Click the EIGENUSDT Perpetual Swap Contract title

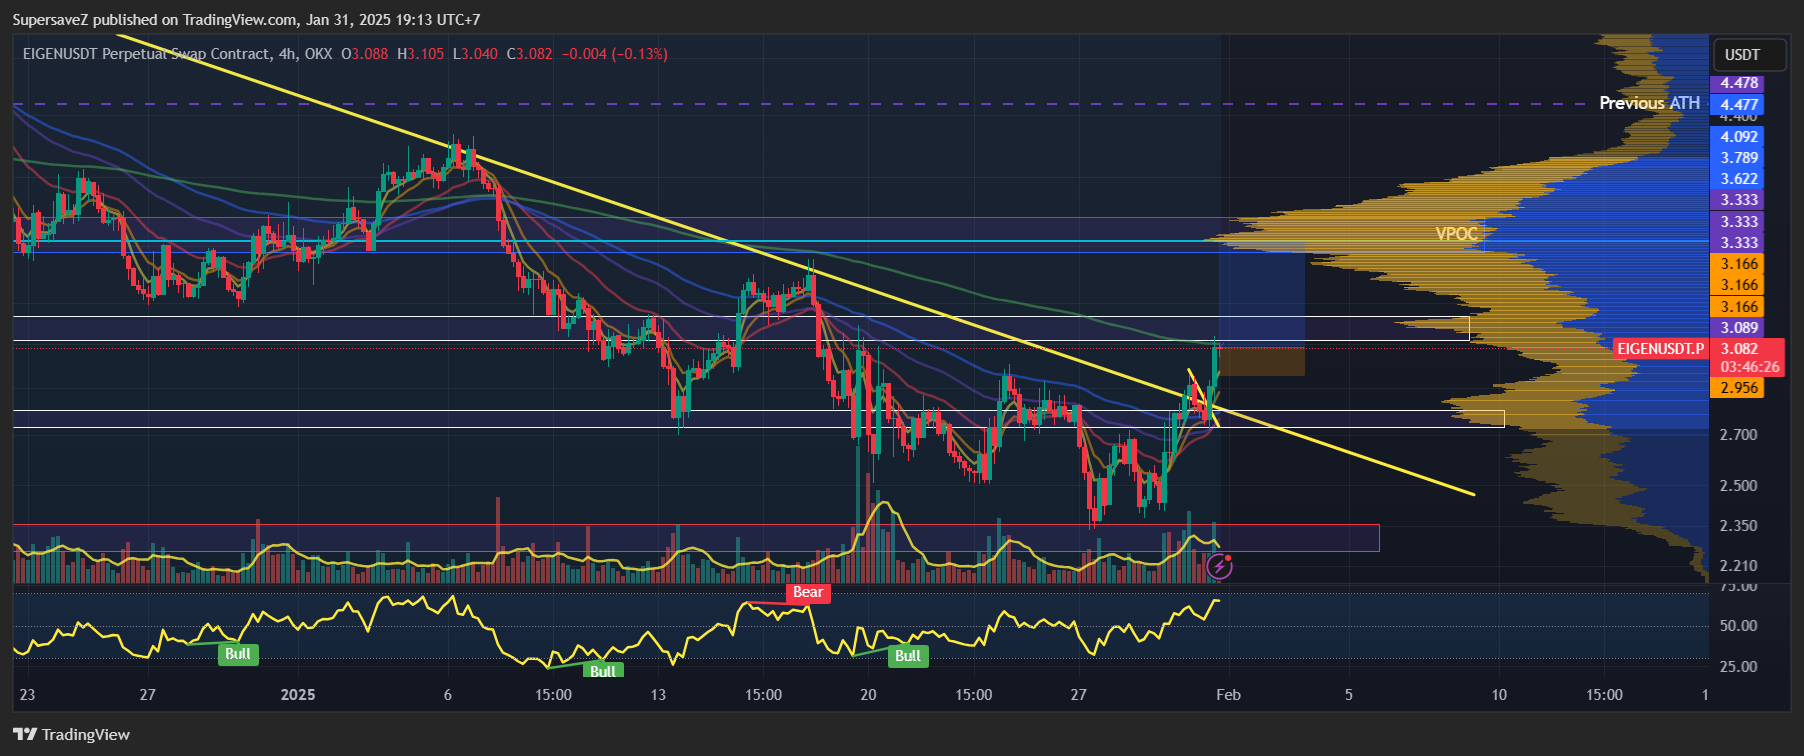[146, 54]
